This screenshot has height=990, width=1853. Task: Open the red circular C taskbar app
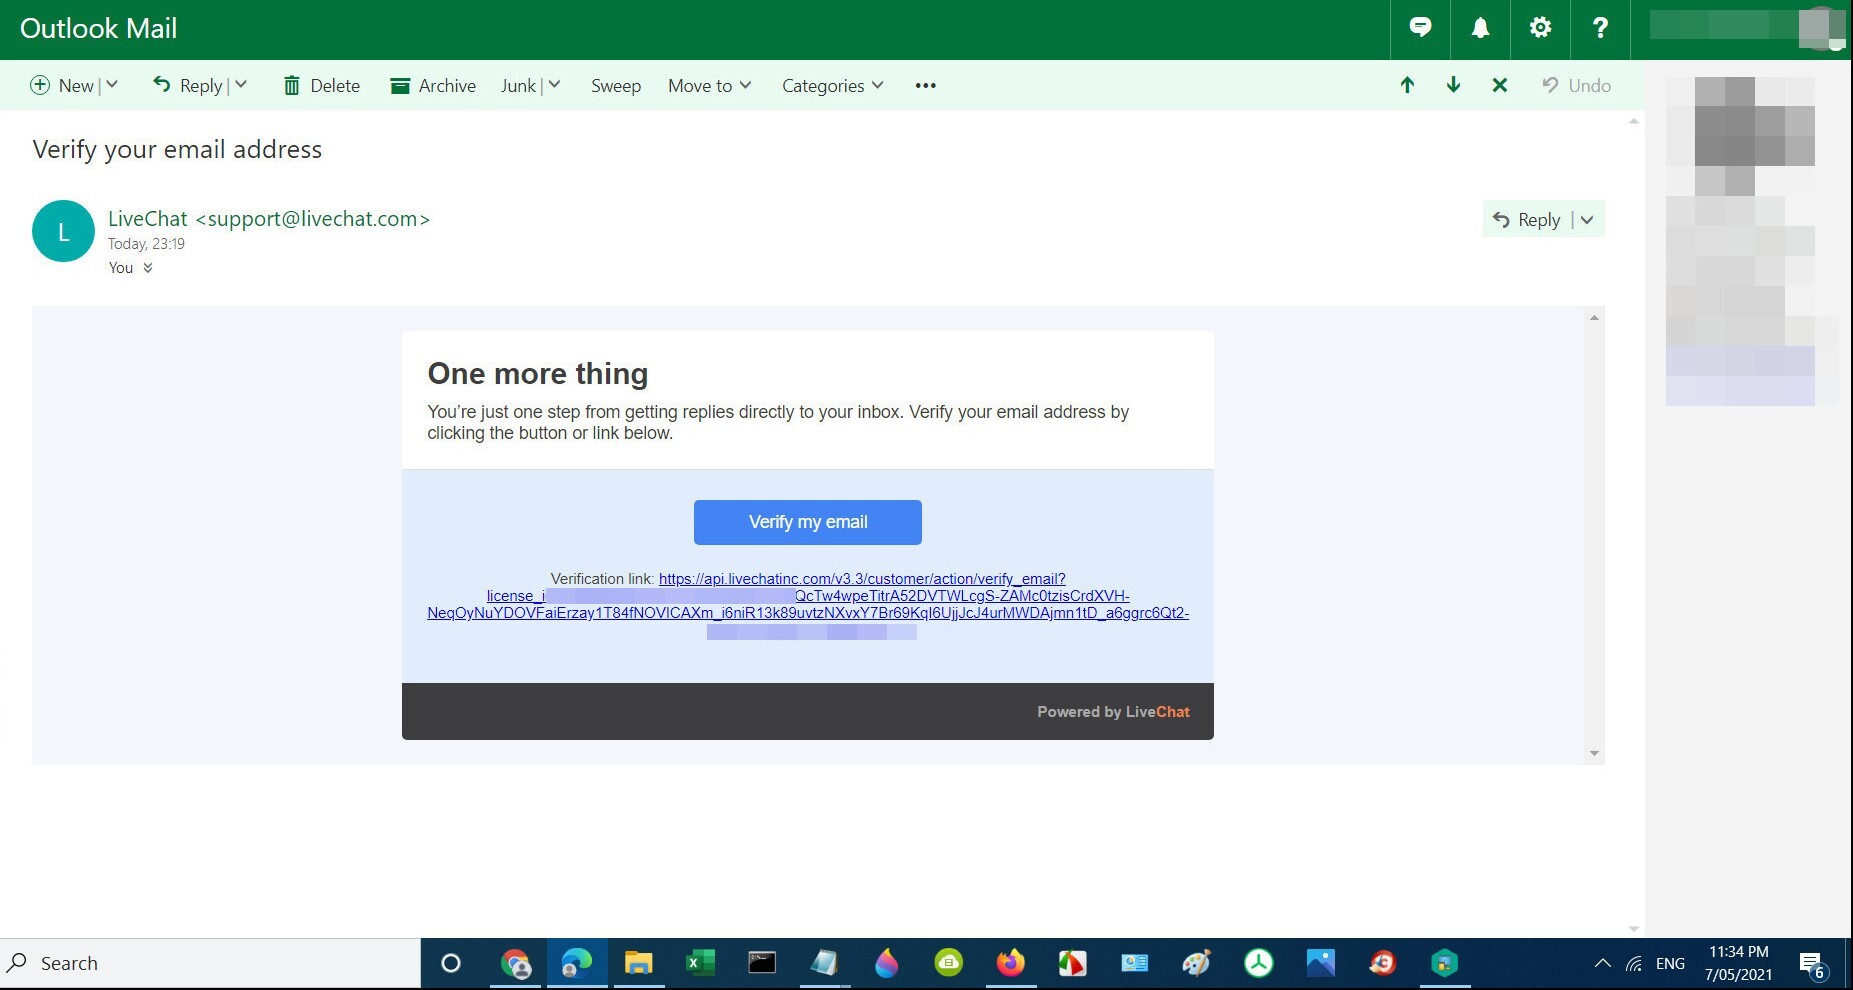click(x=1382, y=964)
